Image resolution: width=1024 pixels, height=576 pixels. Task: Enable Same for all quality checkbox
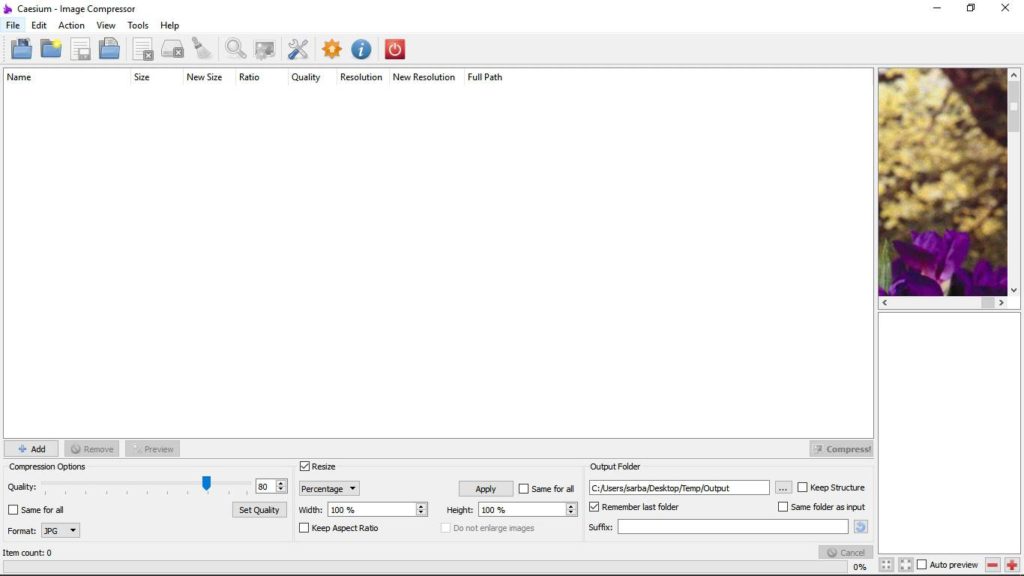(13, 509)
